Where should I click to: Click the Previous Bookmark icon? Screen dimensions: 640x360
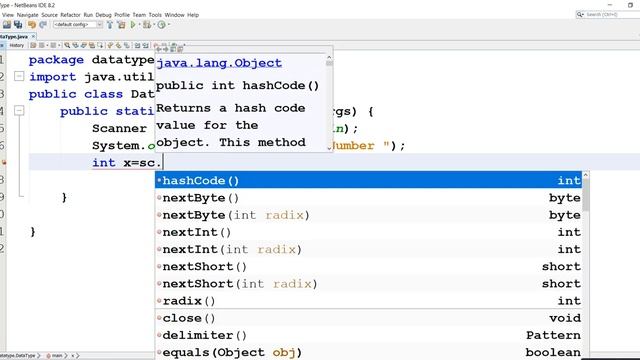pos(110,45)
